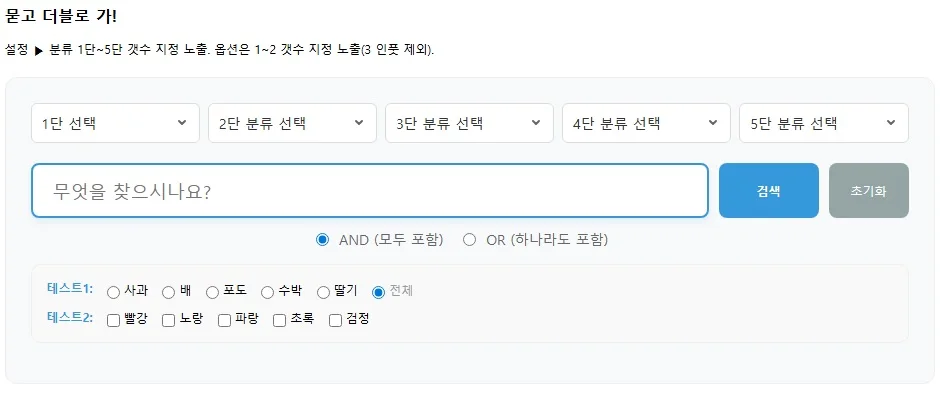Open the 5단 분류 선택 dropdown
This screenshot has width=941, height=395.
point(823,123)
